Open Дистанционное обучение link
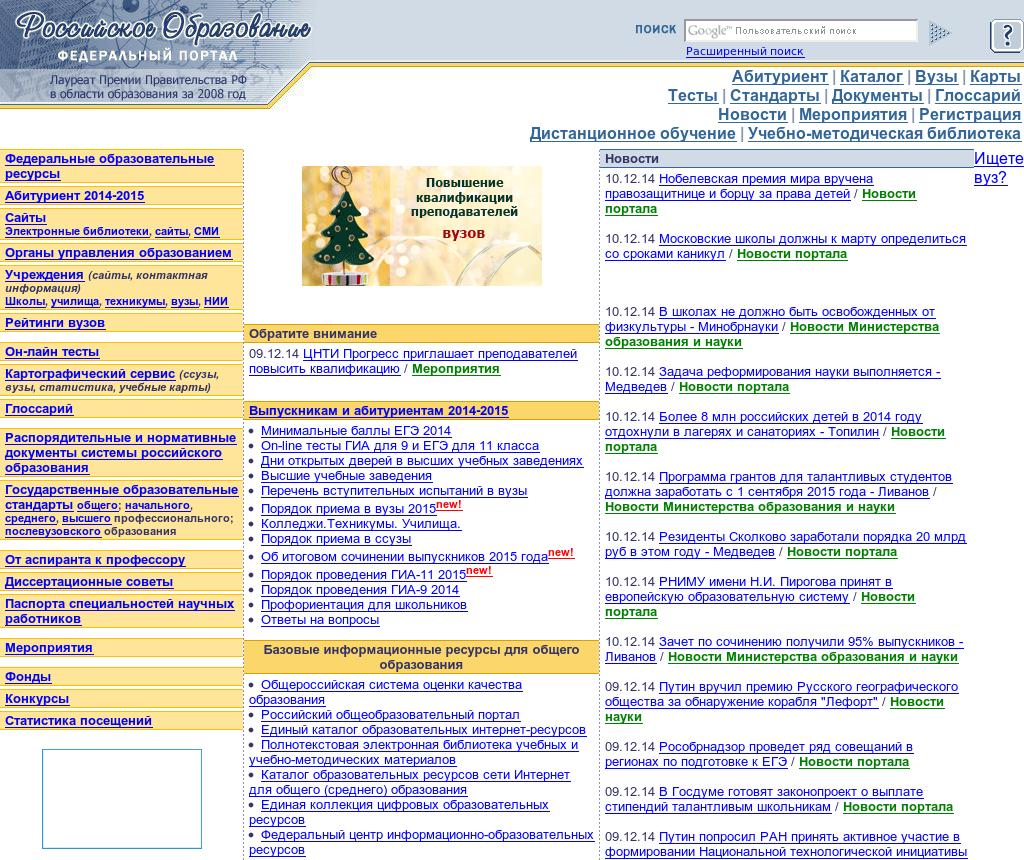This screenshot has width=1024, height=860. coord(632,133)
